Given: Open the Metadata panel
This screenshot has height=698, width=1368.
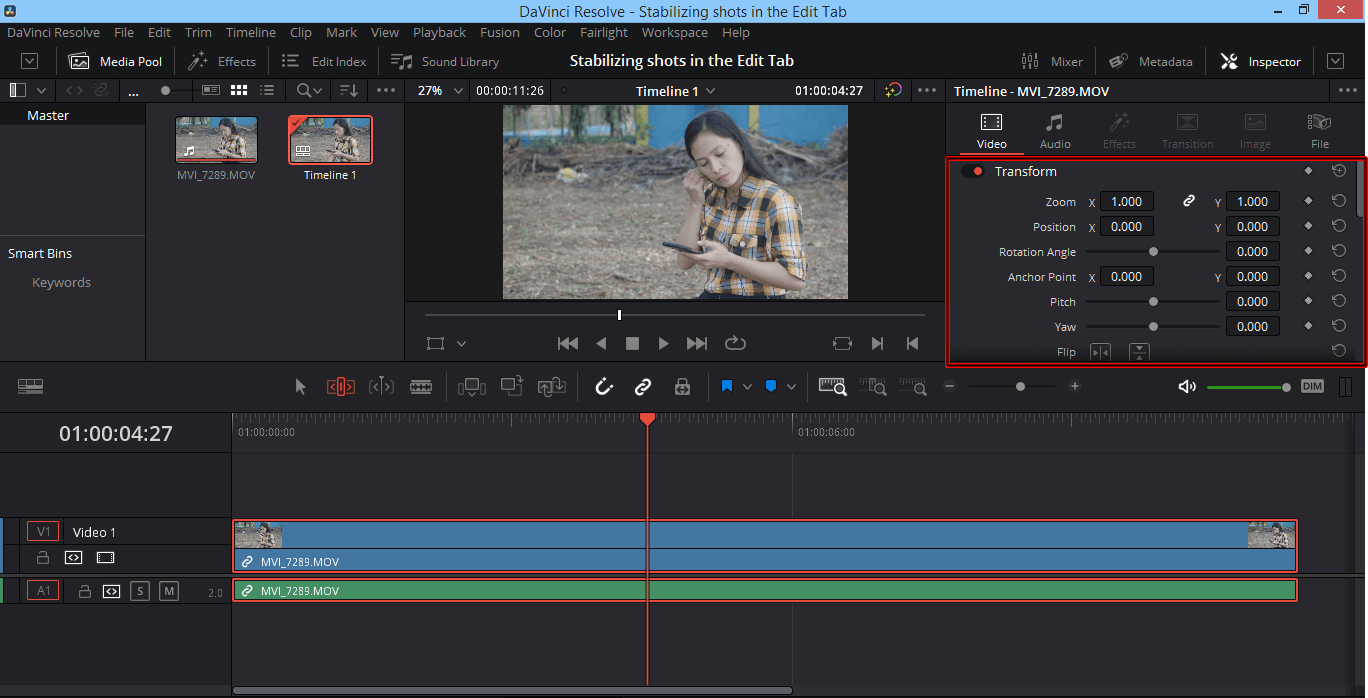Looking at the screenshot, I should 1150,61.
